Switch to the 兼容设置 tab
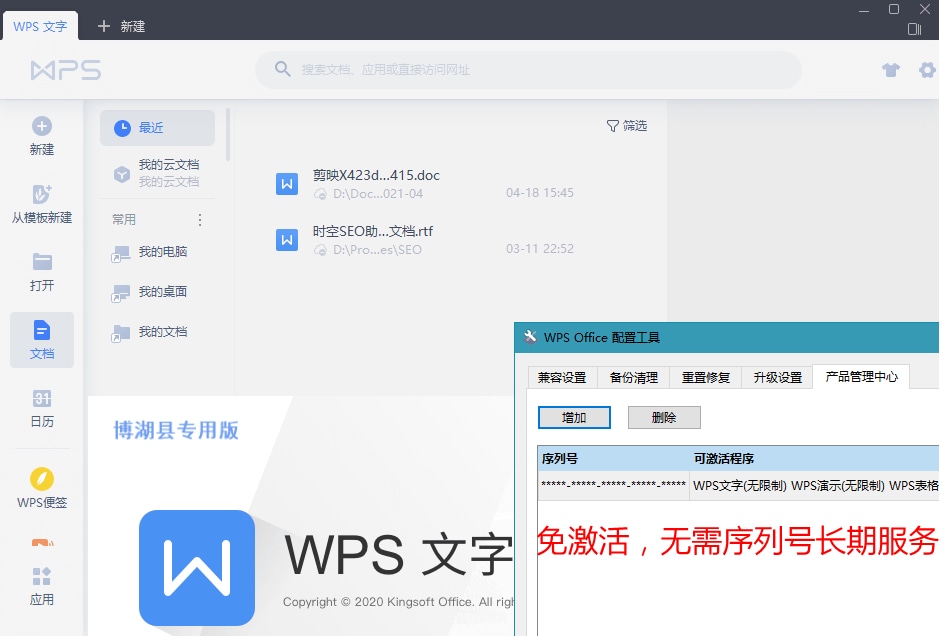 (x=562, y=378)
